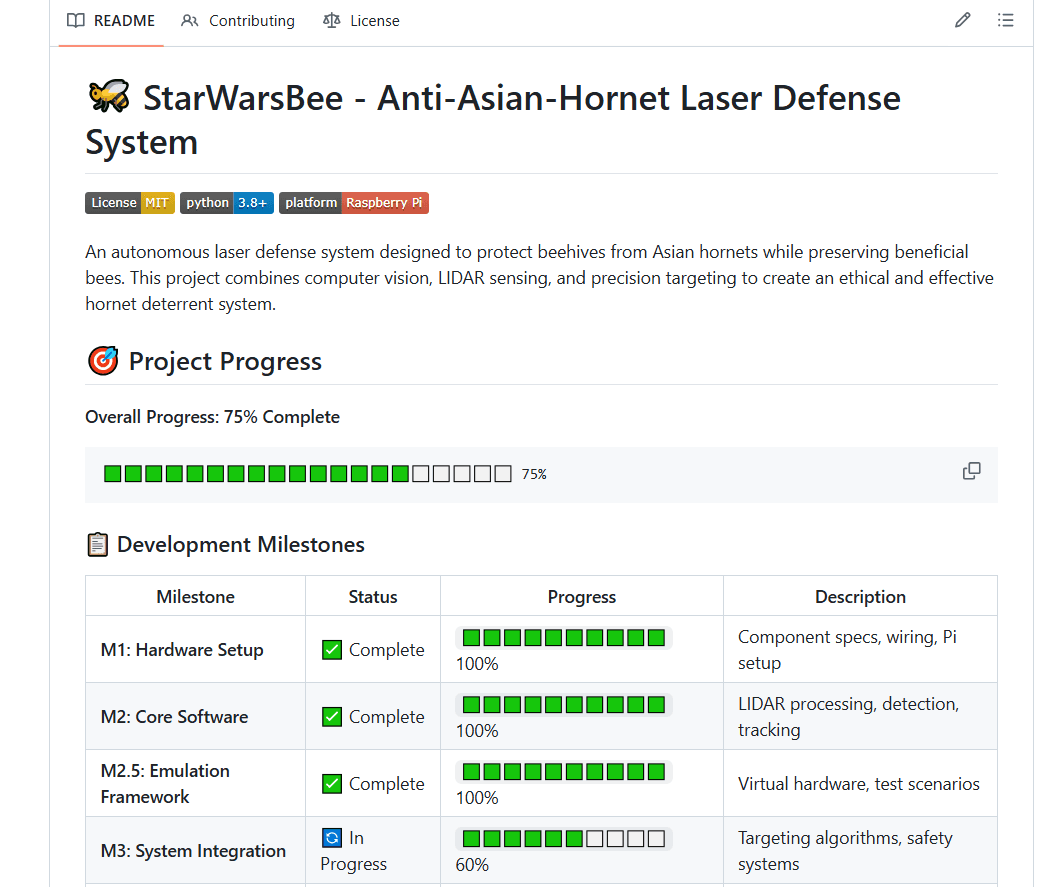Image resolution: width=1062 pixels, height=887 pixels.
Task: Click the people icon beside Contributing
Action: 189,20
